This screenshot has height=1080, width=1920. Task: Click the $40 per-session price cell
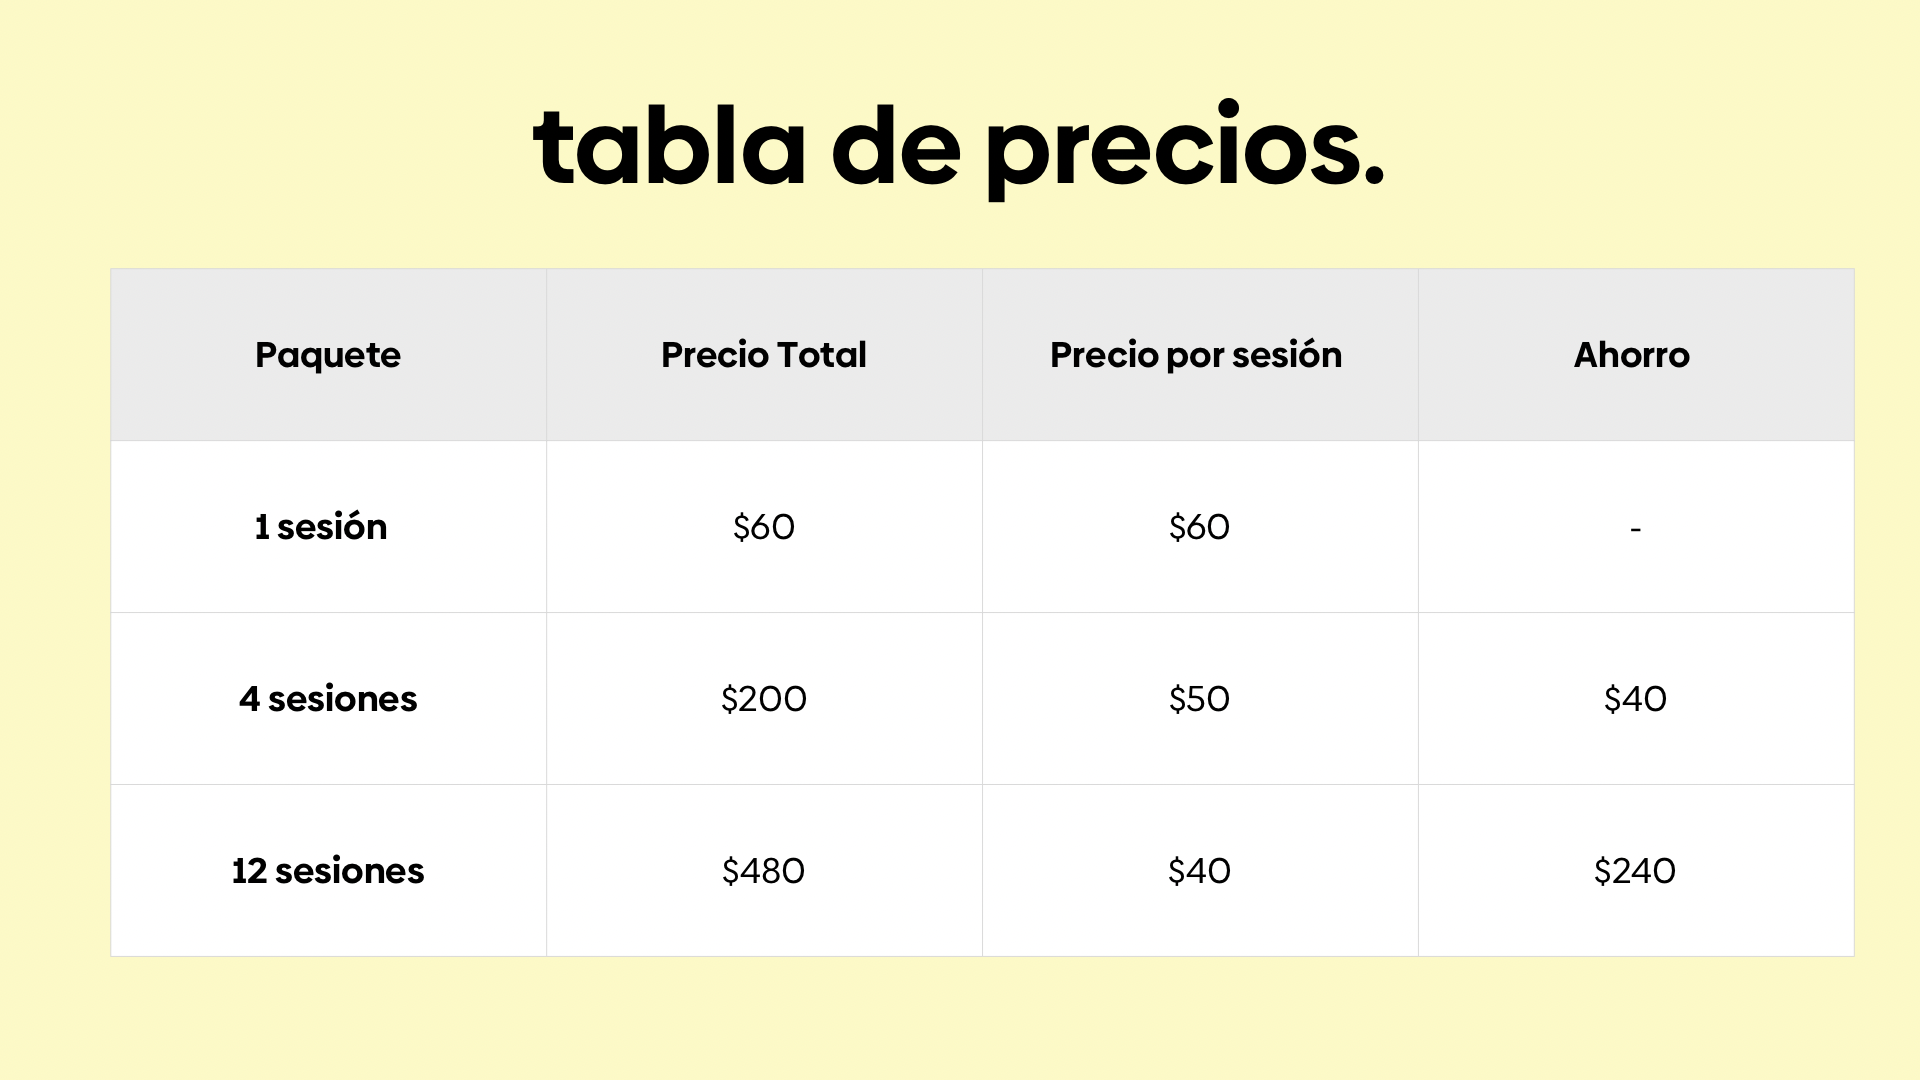tap(1200, 871)
